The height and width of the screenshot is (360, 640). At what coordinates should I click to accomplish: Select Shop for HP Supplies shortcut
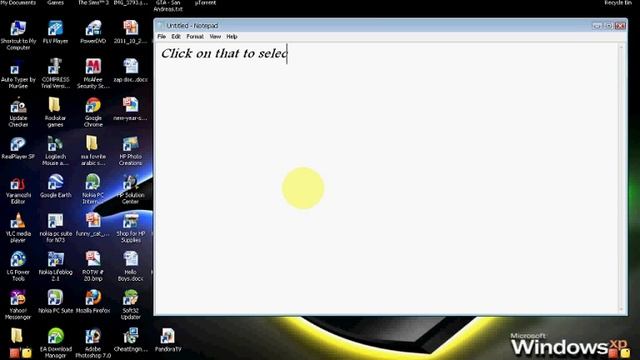coord(131,221)
